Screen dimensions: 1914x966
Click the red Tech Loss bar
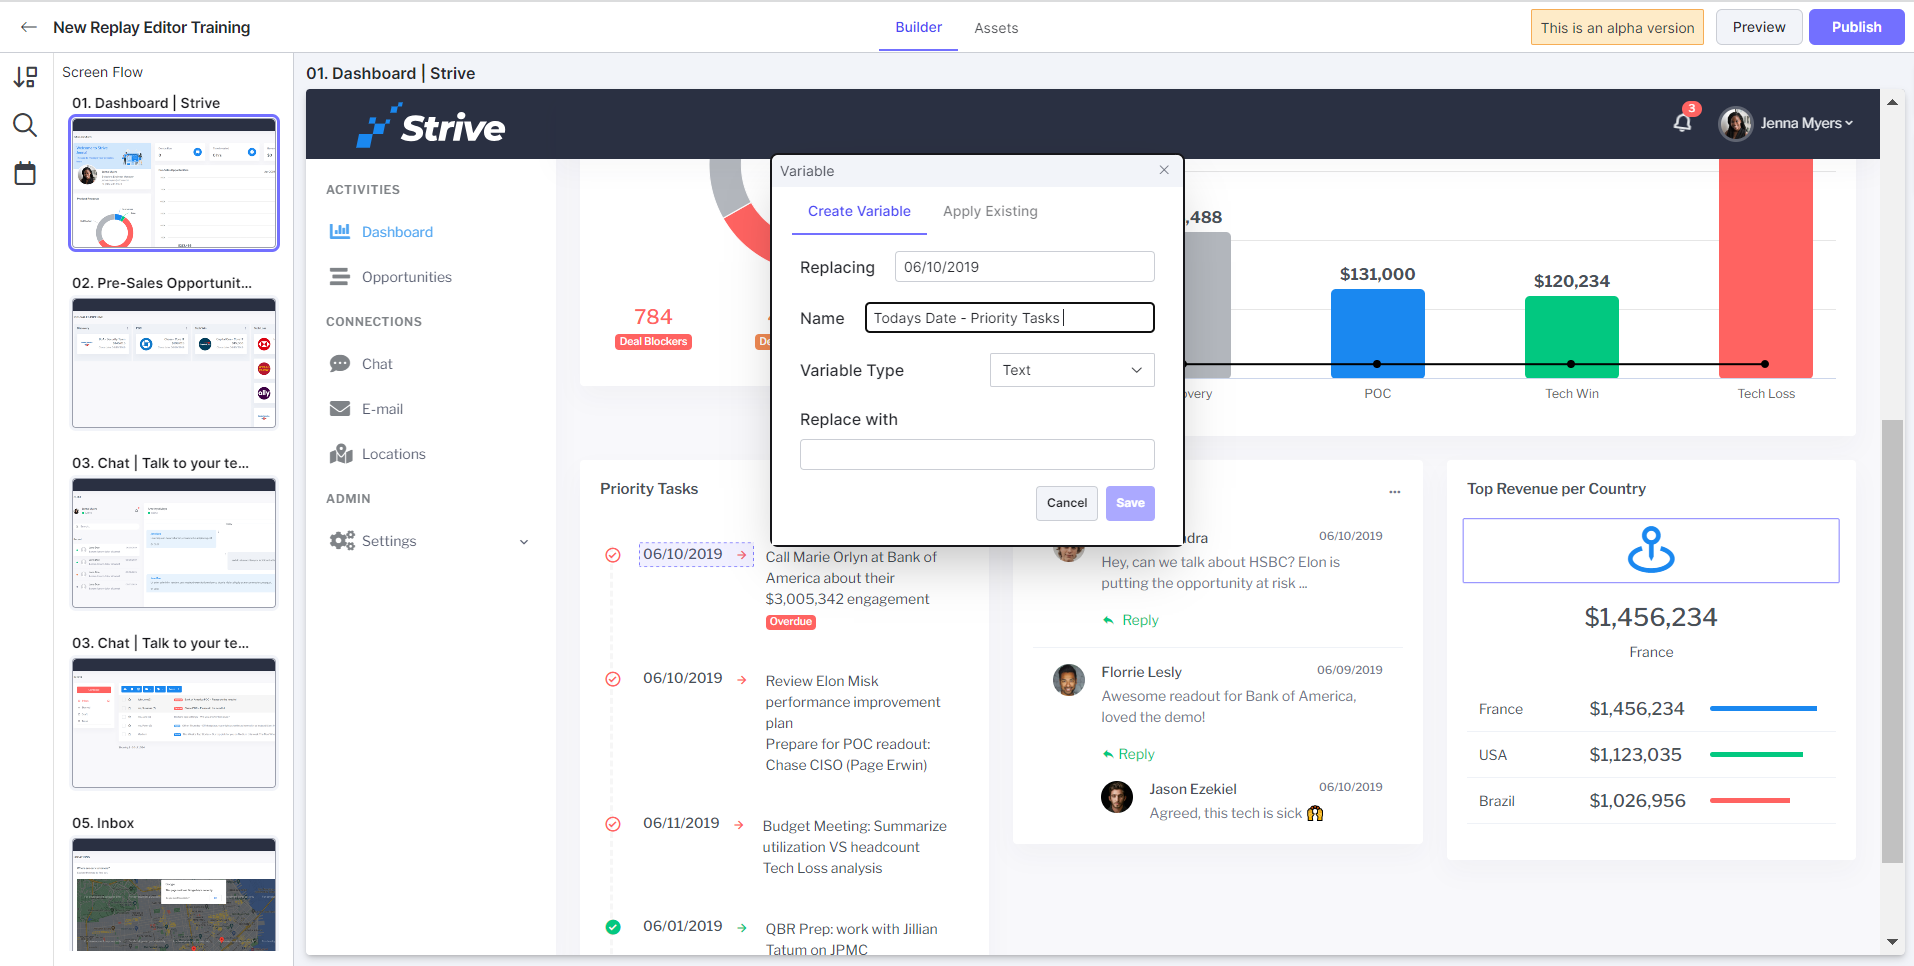(1765, 268)
